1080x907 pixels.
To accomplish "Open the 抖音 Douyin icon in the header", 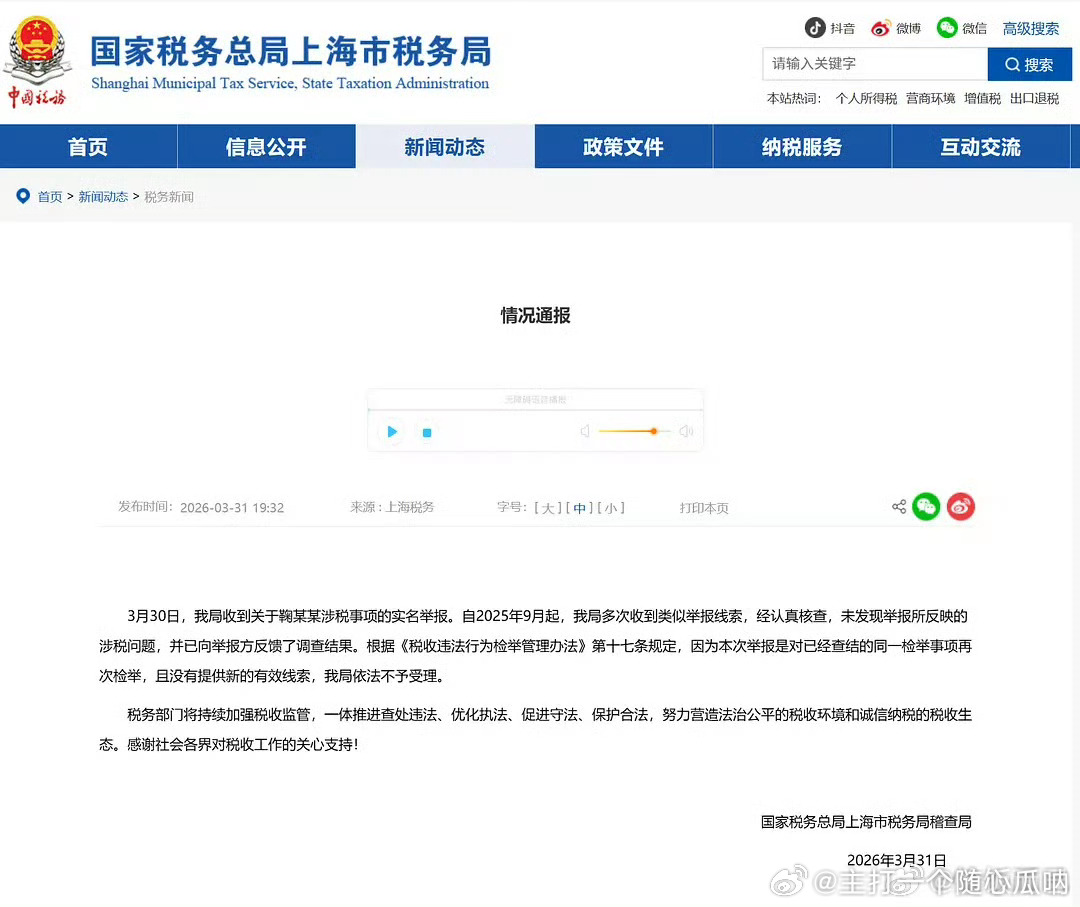I will coord(817,27).
